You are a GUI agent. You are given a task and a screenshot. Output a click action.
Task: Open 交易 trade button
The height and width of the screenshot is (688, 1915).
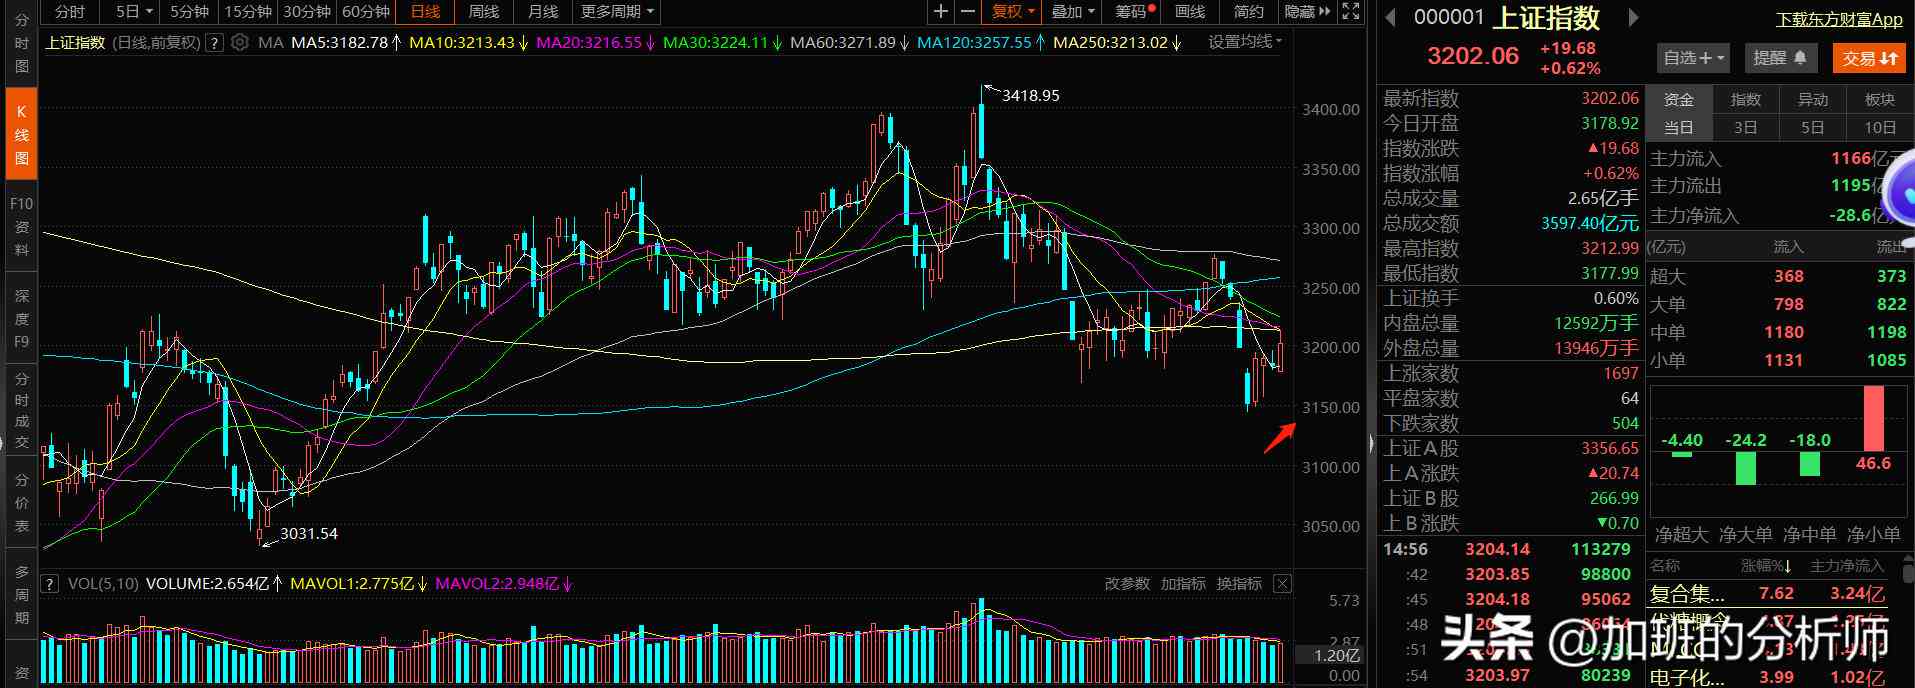[1869, 58]
